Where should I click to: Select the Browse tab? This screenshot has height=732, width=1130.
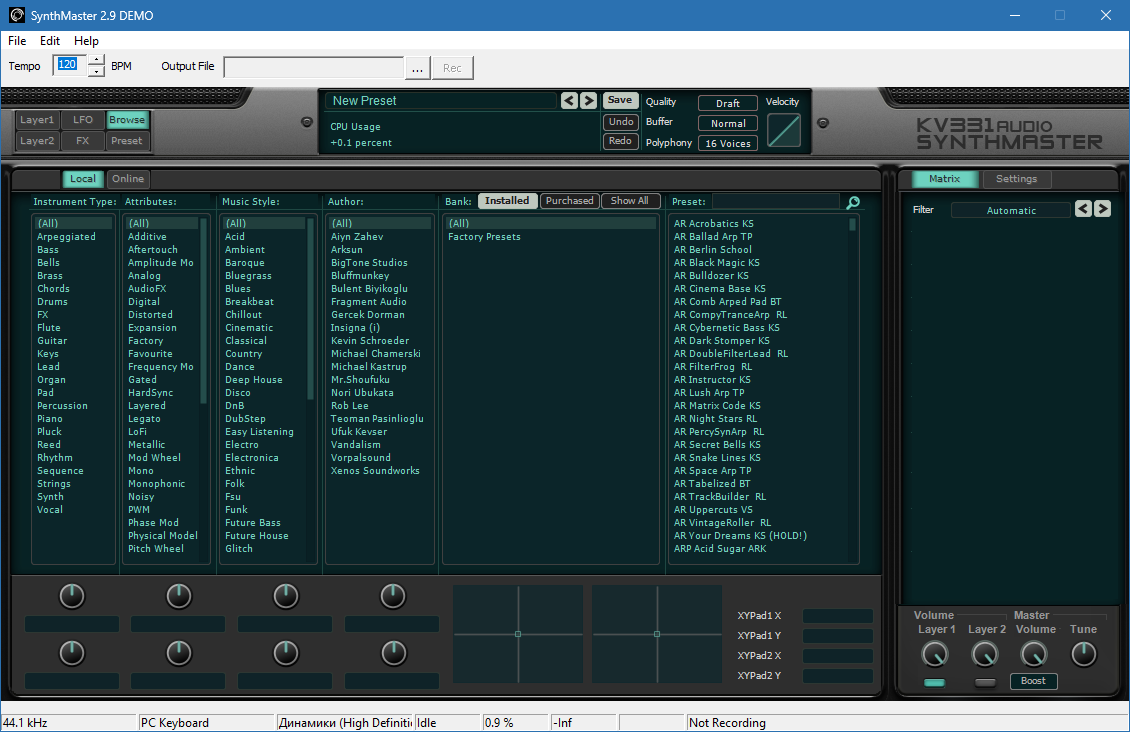point(127,120)
